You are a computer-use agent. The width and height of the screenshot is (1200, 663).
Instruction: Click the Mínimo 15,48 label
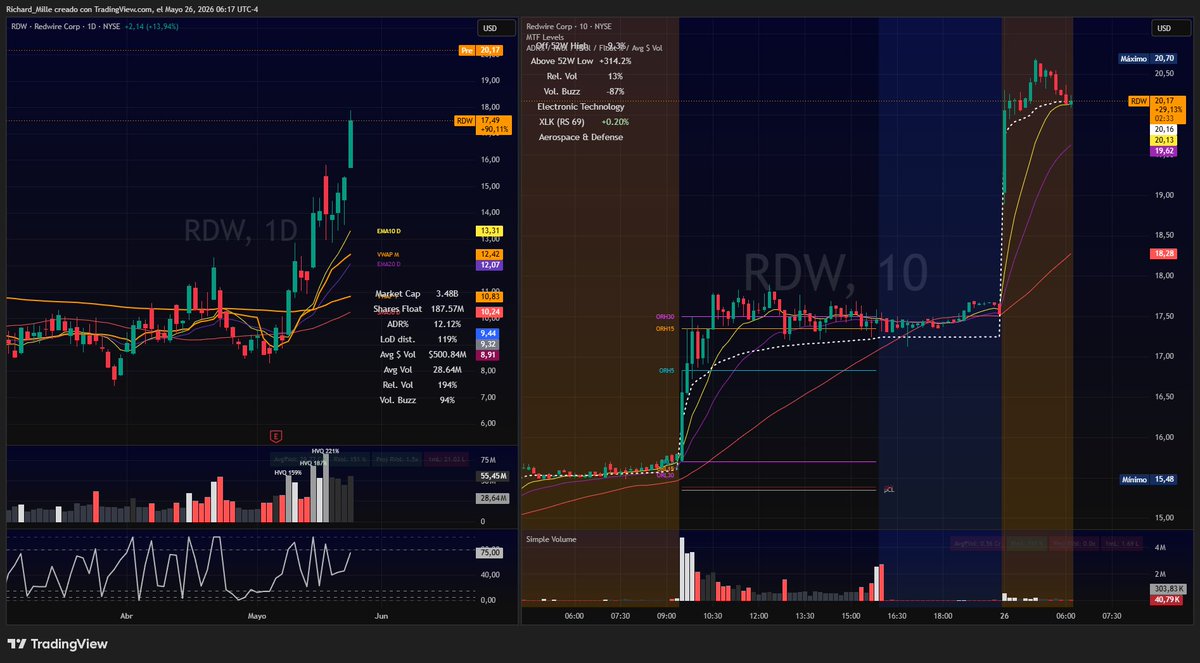click(1147, 480)
